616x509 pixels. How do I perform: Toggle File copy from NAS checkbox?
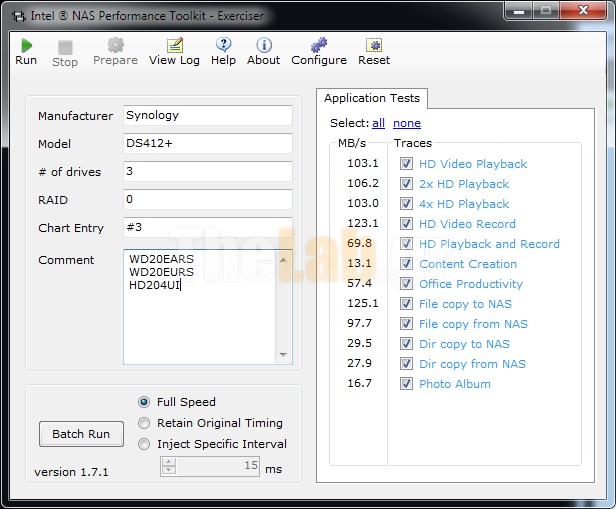(x=406, y=324)
